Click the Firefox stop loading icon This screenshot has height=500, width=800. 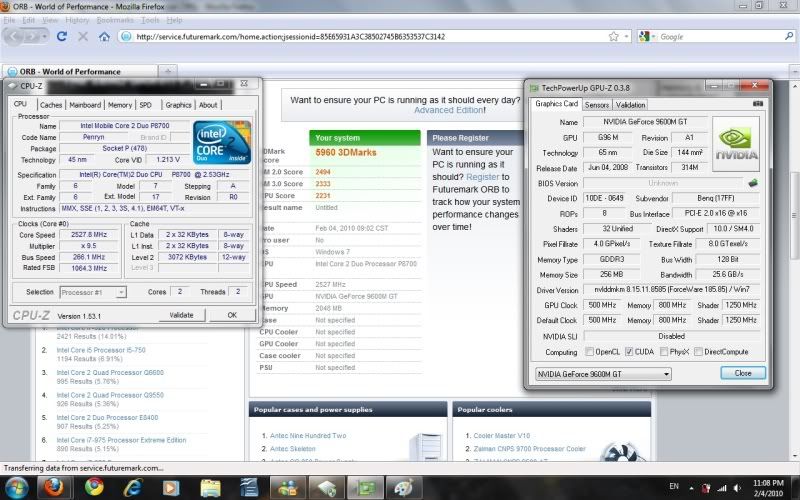[83, 36]
